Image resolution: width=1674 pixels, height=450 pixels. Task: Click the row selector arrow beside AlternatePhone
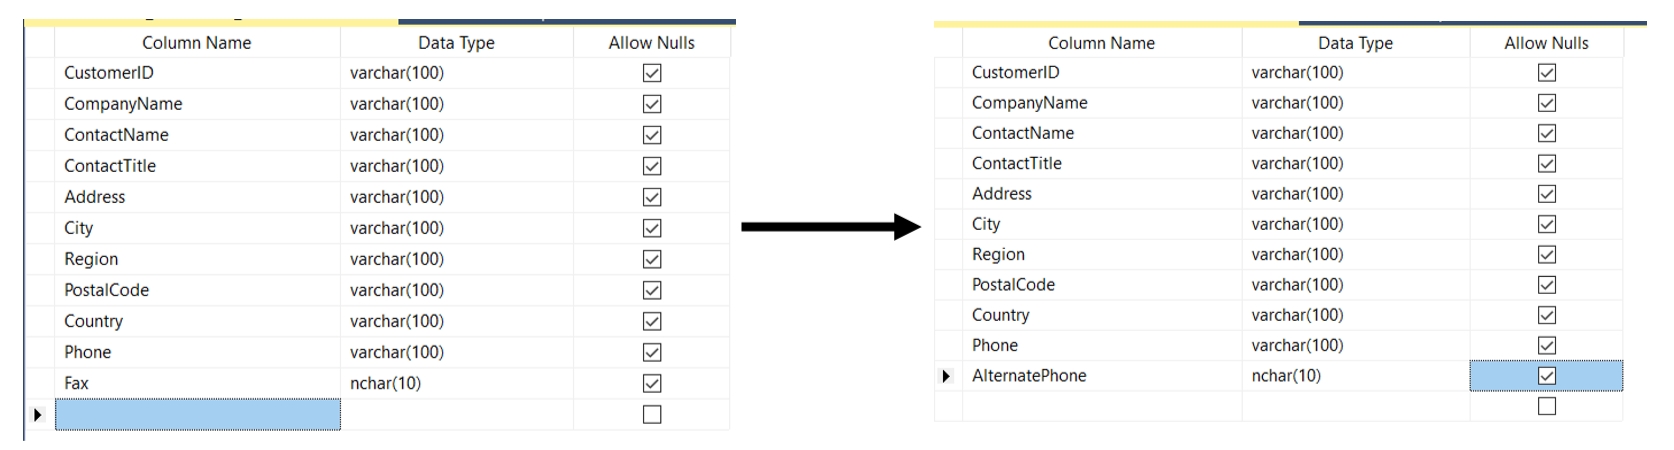pyautogui.click(x=947, y=376)
